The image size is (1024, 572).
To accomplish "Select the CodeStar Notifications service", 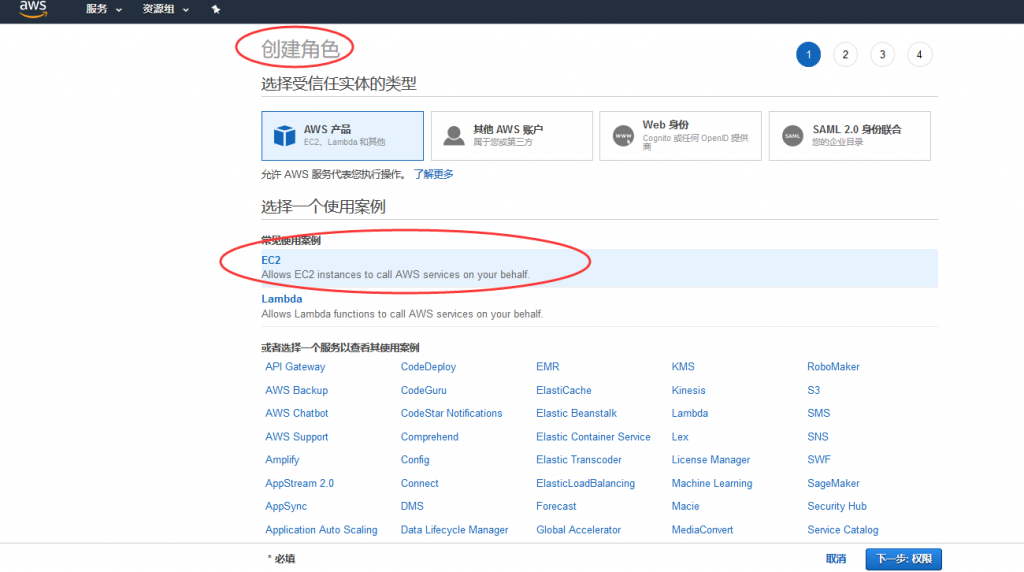I will pos(451,413).
